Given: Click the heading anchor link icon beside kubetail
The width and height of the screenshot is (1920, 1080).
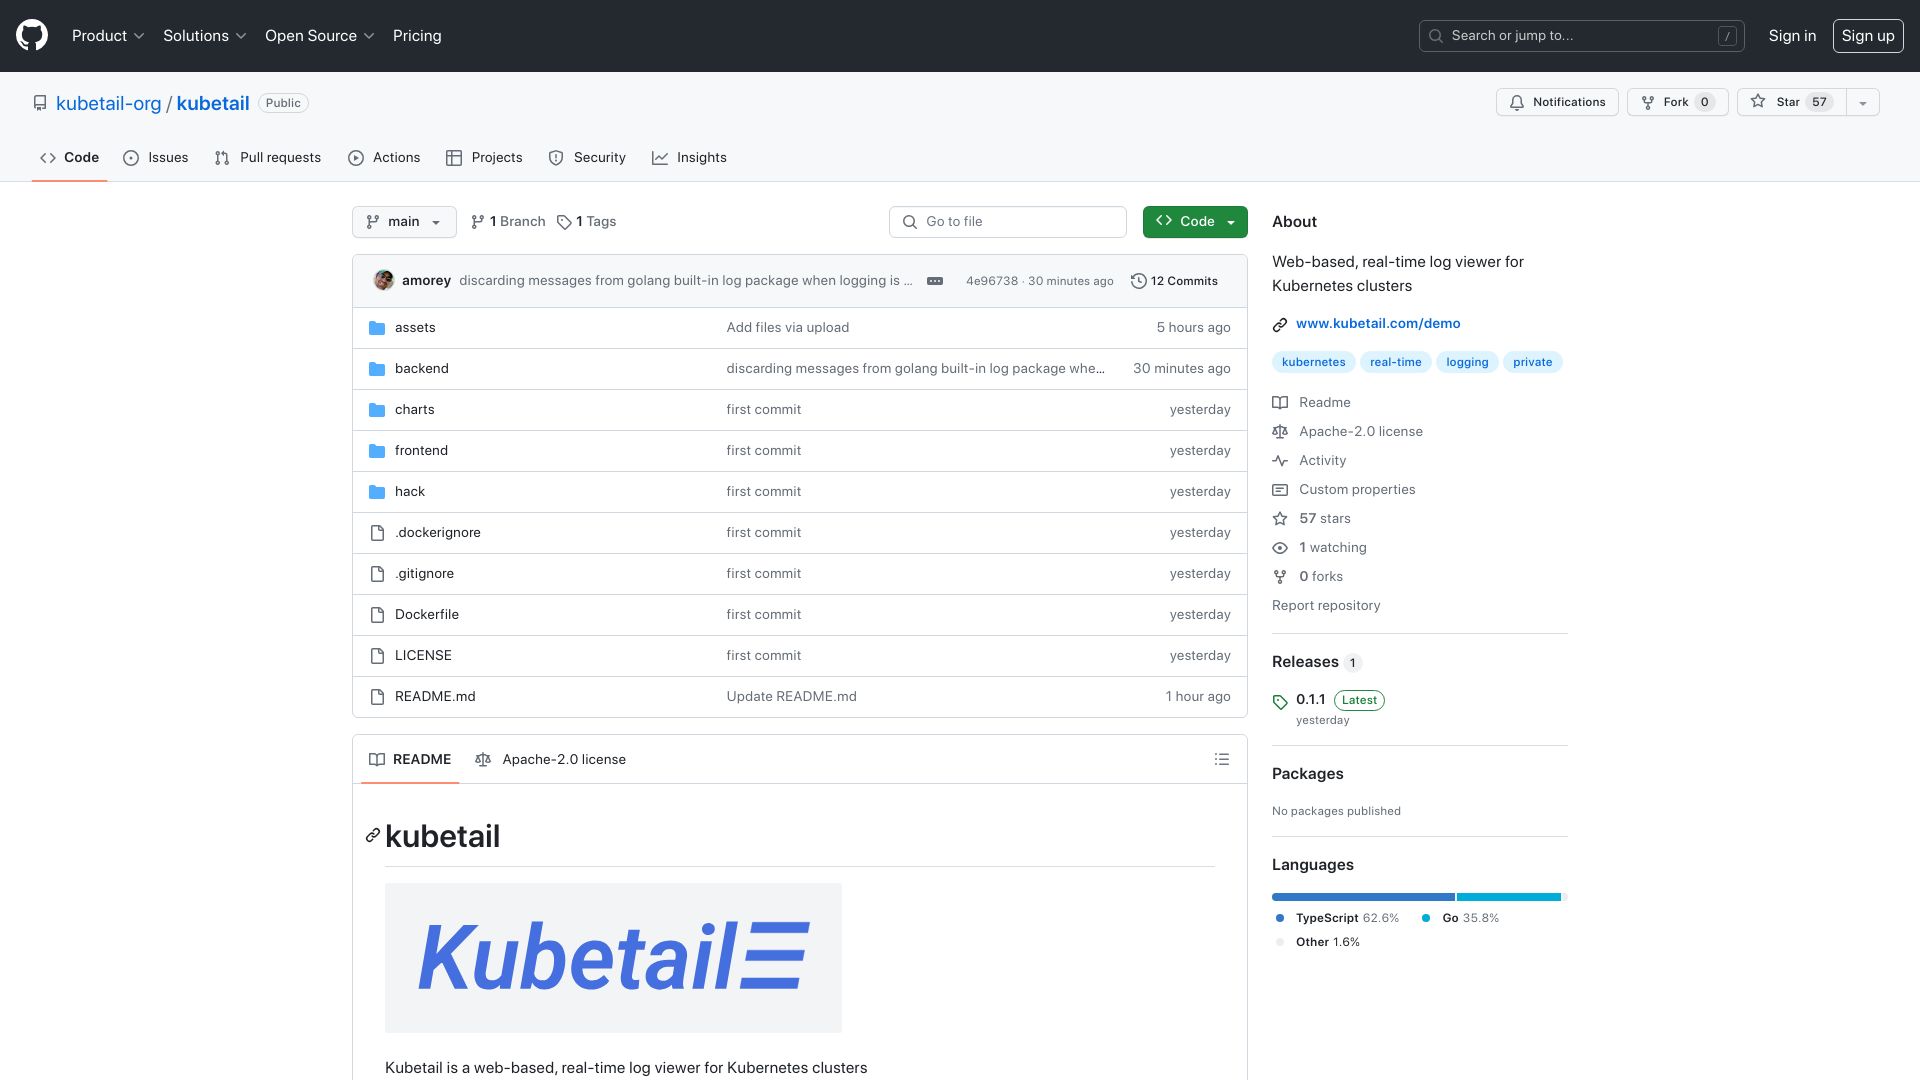Looking at the screenshot, I should point(373,836).
